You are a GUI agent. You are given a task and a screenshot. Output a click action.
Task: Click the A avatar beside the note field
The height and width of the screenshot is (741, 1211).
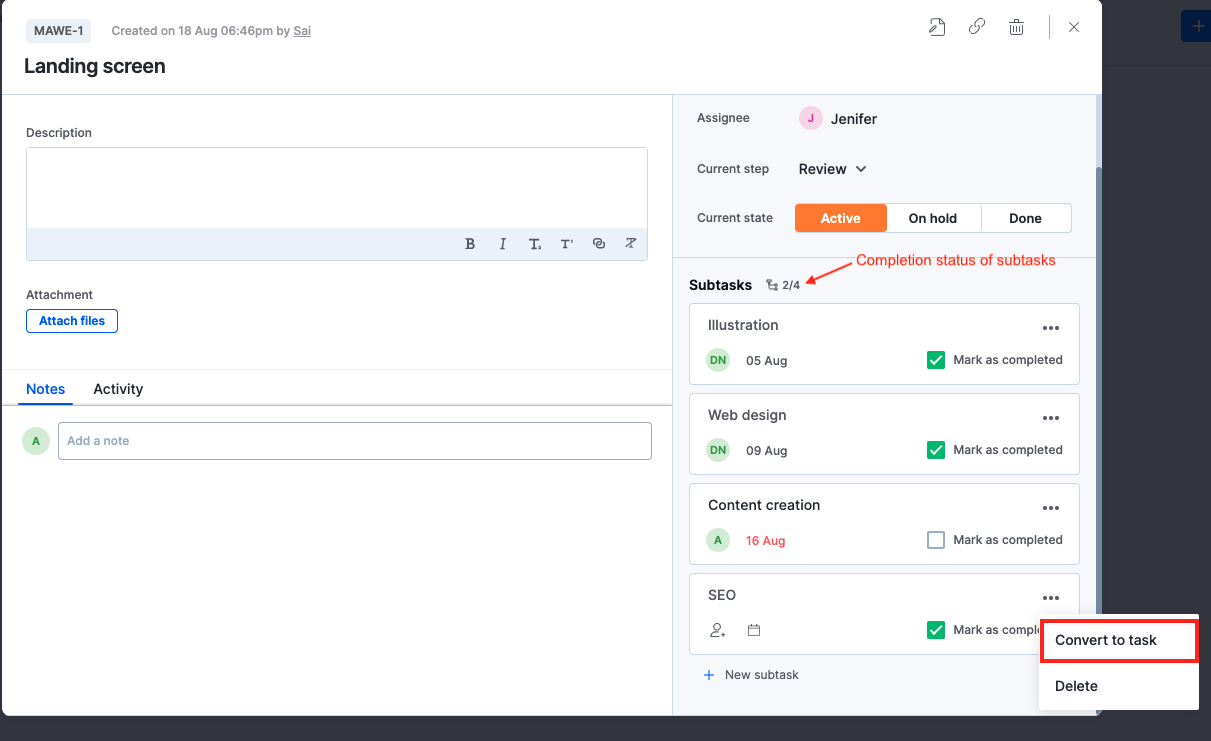tap(36, 441)
